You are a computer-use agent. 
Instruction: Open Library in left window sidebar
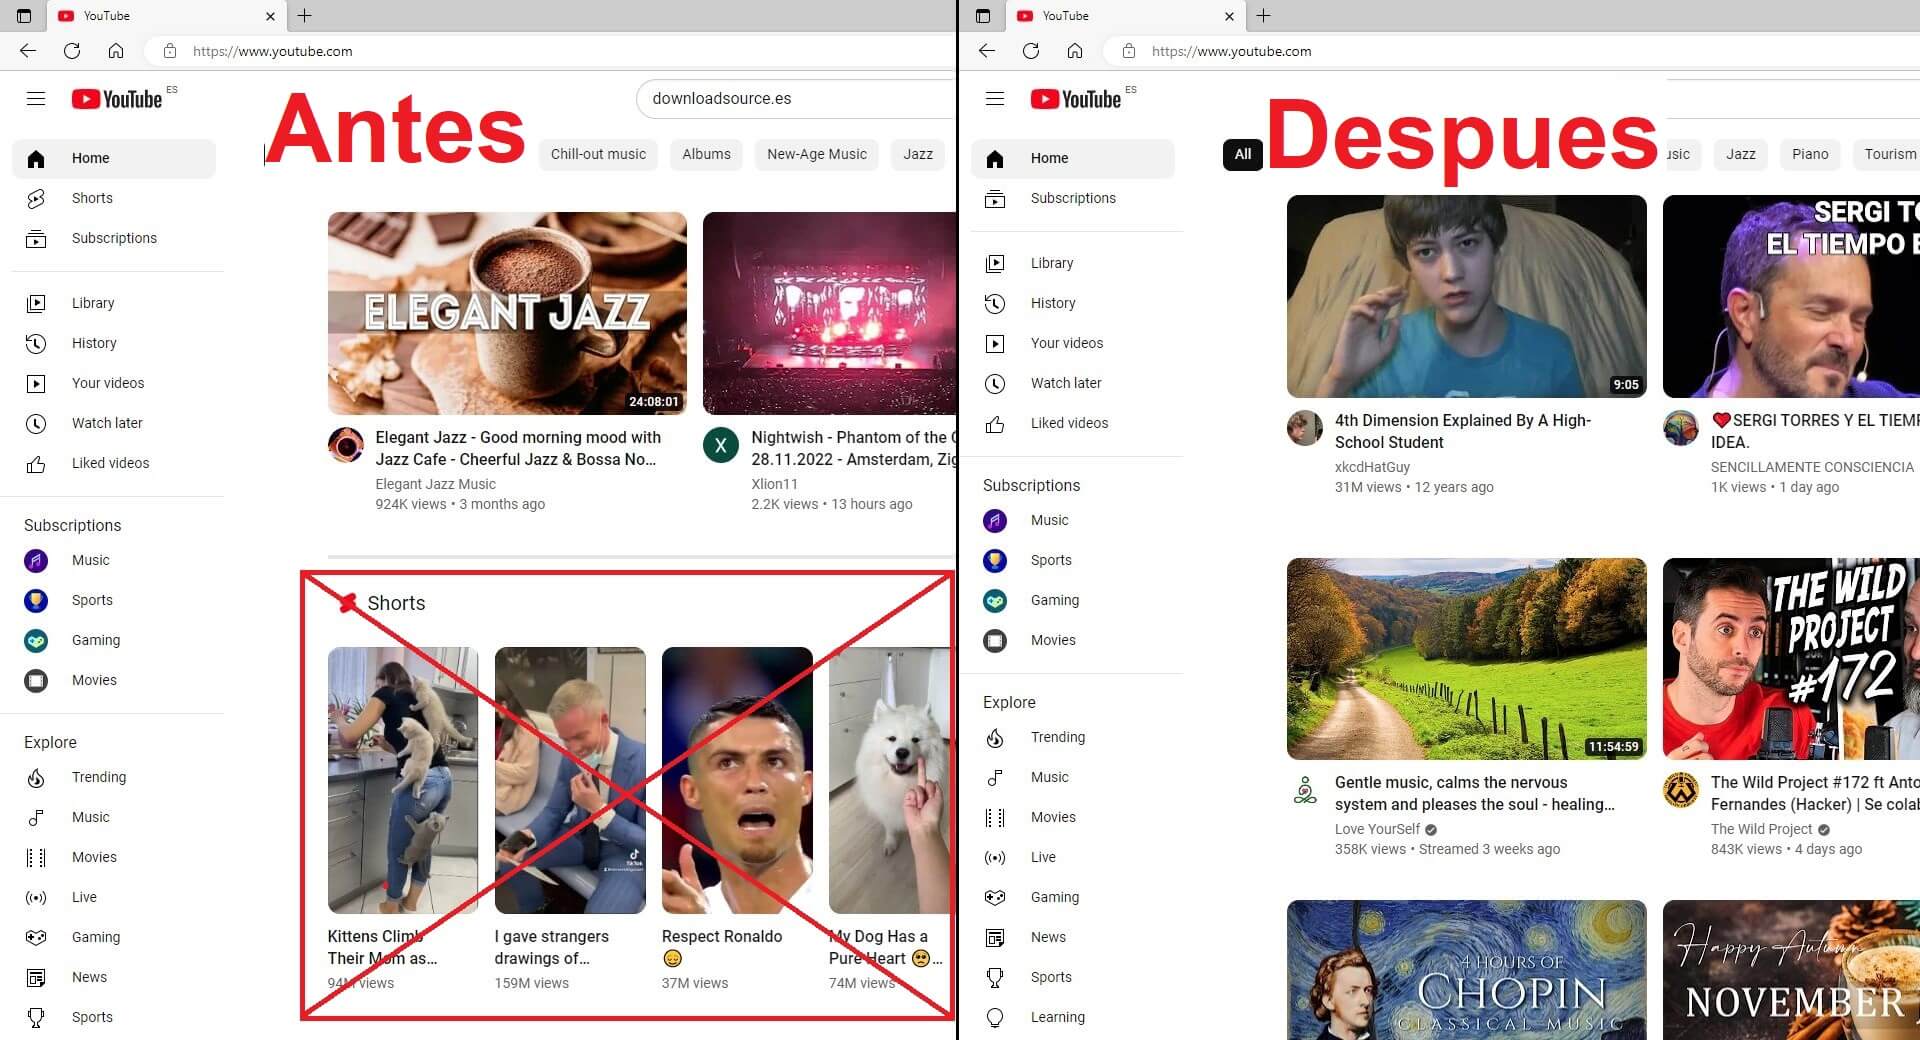tap(114, 303)
